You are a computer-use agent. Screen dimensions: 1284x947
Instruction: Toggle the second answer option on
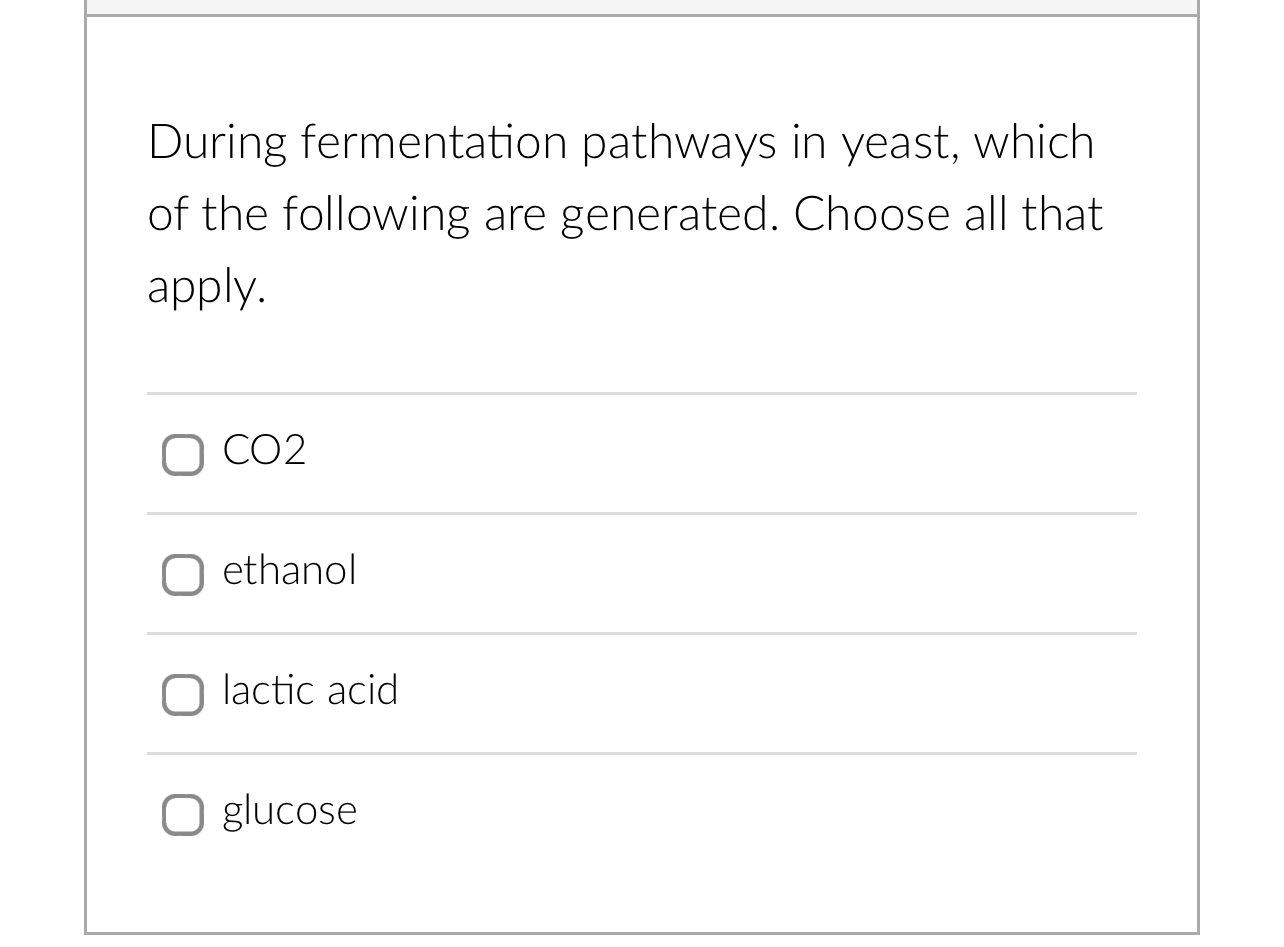(183, 575)
